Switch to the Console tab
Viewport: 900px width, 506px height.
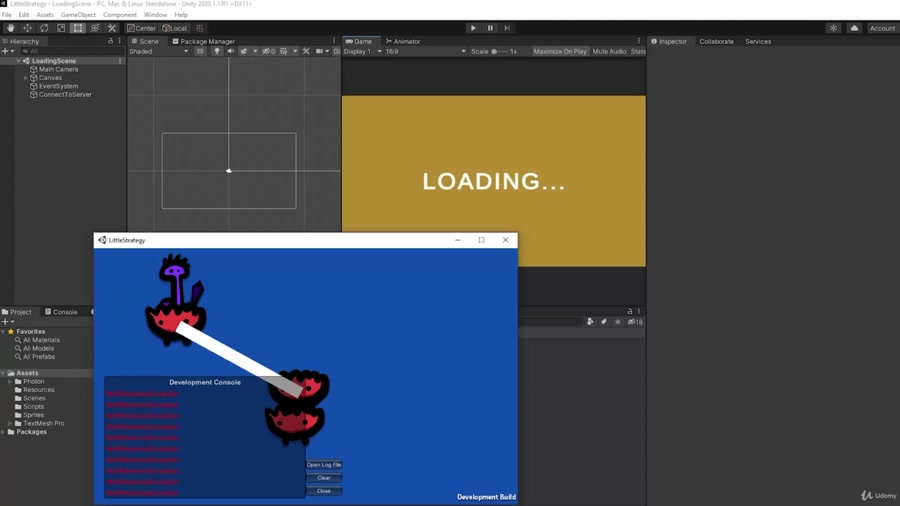tap(61, 312)
